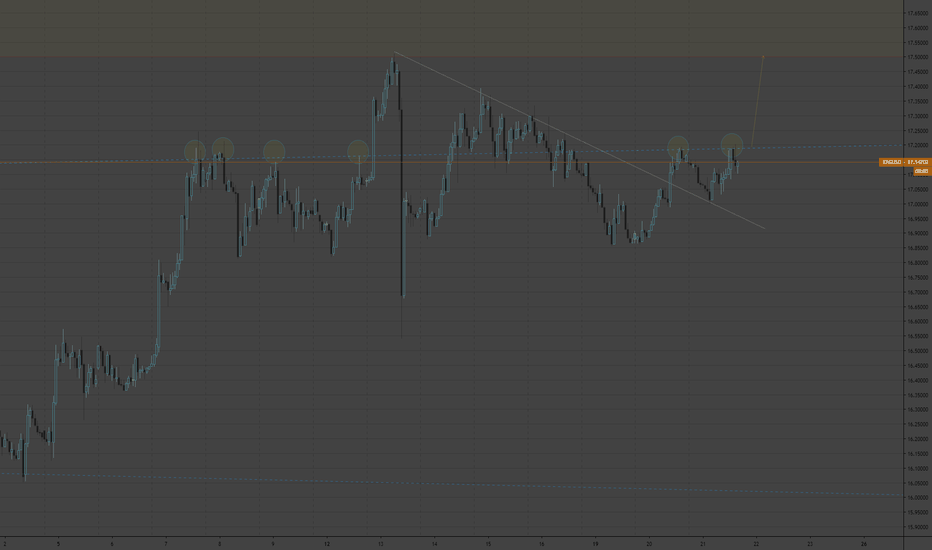The height and width of the screenshot is (550, 932).
Task: Select the 15.90000 price axis label
Action: click(918, 527)
